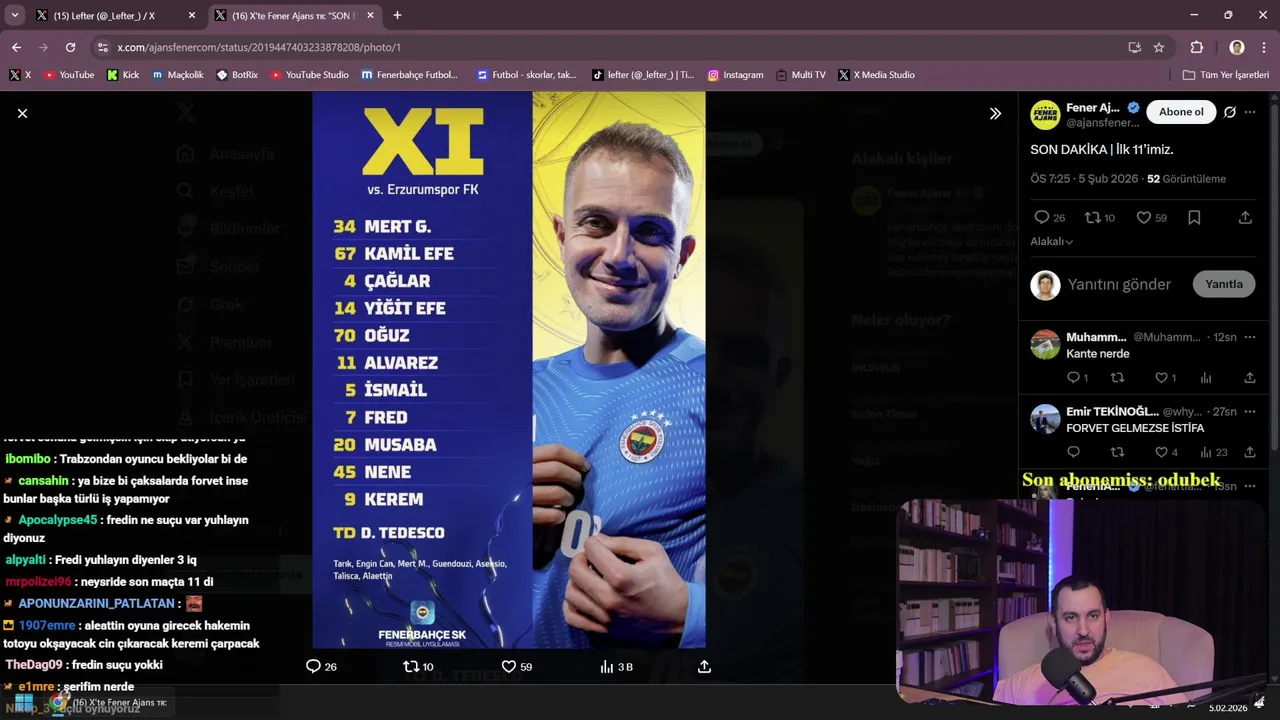Click the Yanıtını gönder reply field
1280x720 pixels.
pos(1119,284)
